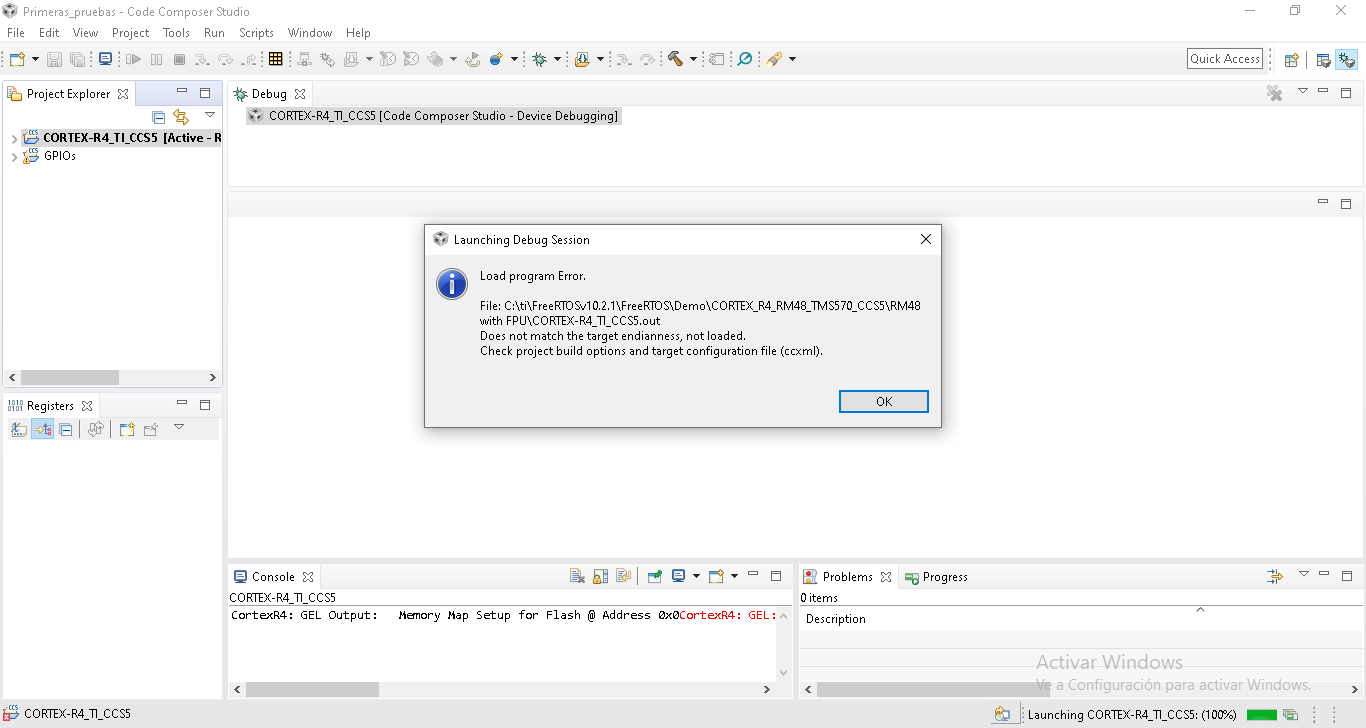Open the Project Explorer view menu arrow
The width and height of the screenshot is (1366, 728).
point(210,115)
